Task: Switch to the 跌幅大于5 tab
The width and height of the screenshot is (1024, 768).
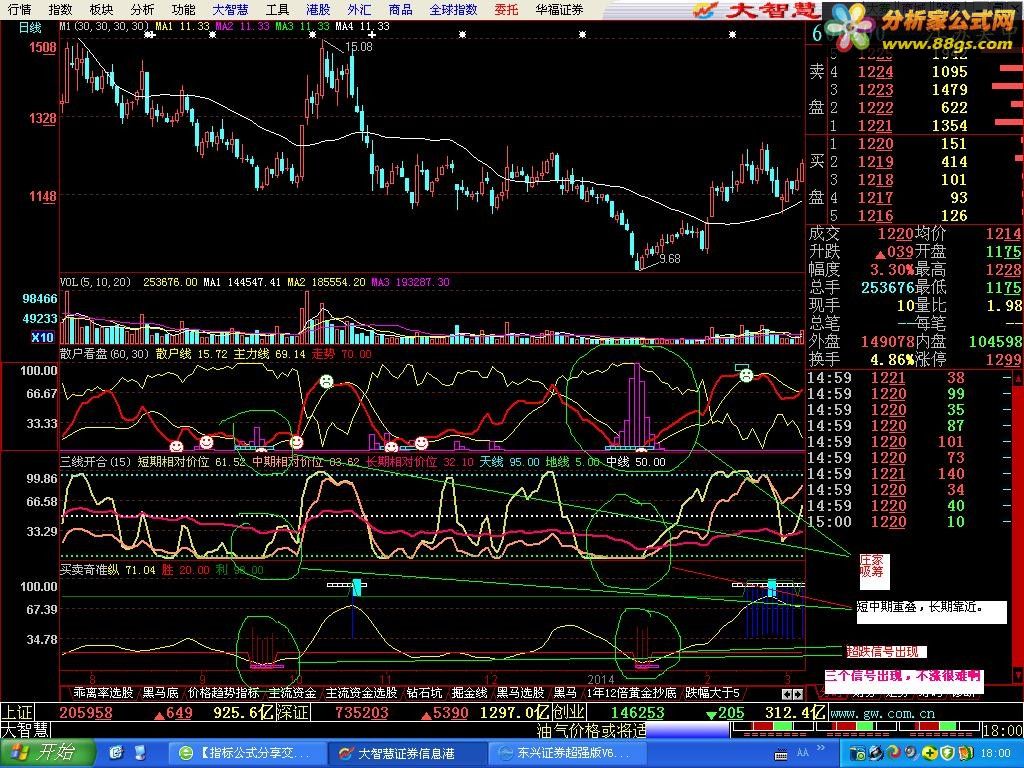Action: [712, 692]
